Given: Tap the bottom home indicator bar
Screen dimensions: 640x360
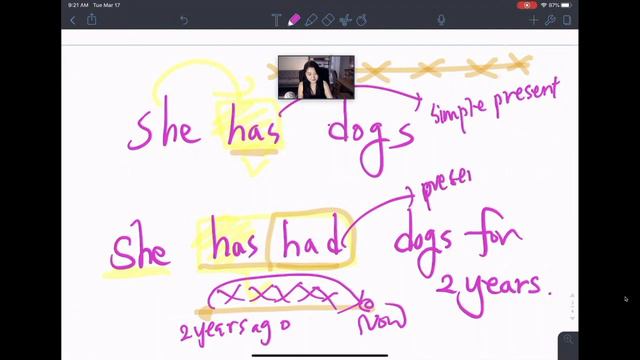Looking at the screenshot, I should pyautogui.click(x=320, y=356).
